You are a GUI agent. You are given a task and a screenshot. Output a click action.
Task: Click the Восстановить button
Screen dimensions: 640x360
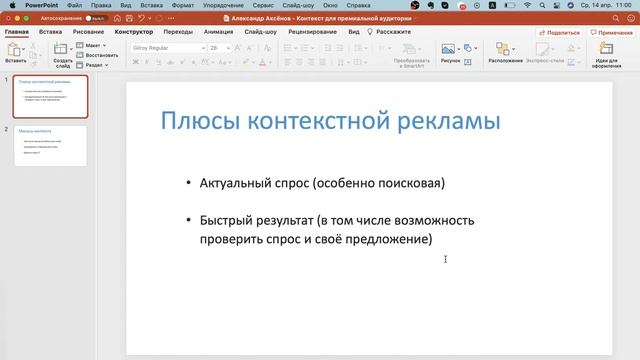click(x=97, y=55)
